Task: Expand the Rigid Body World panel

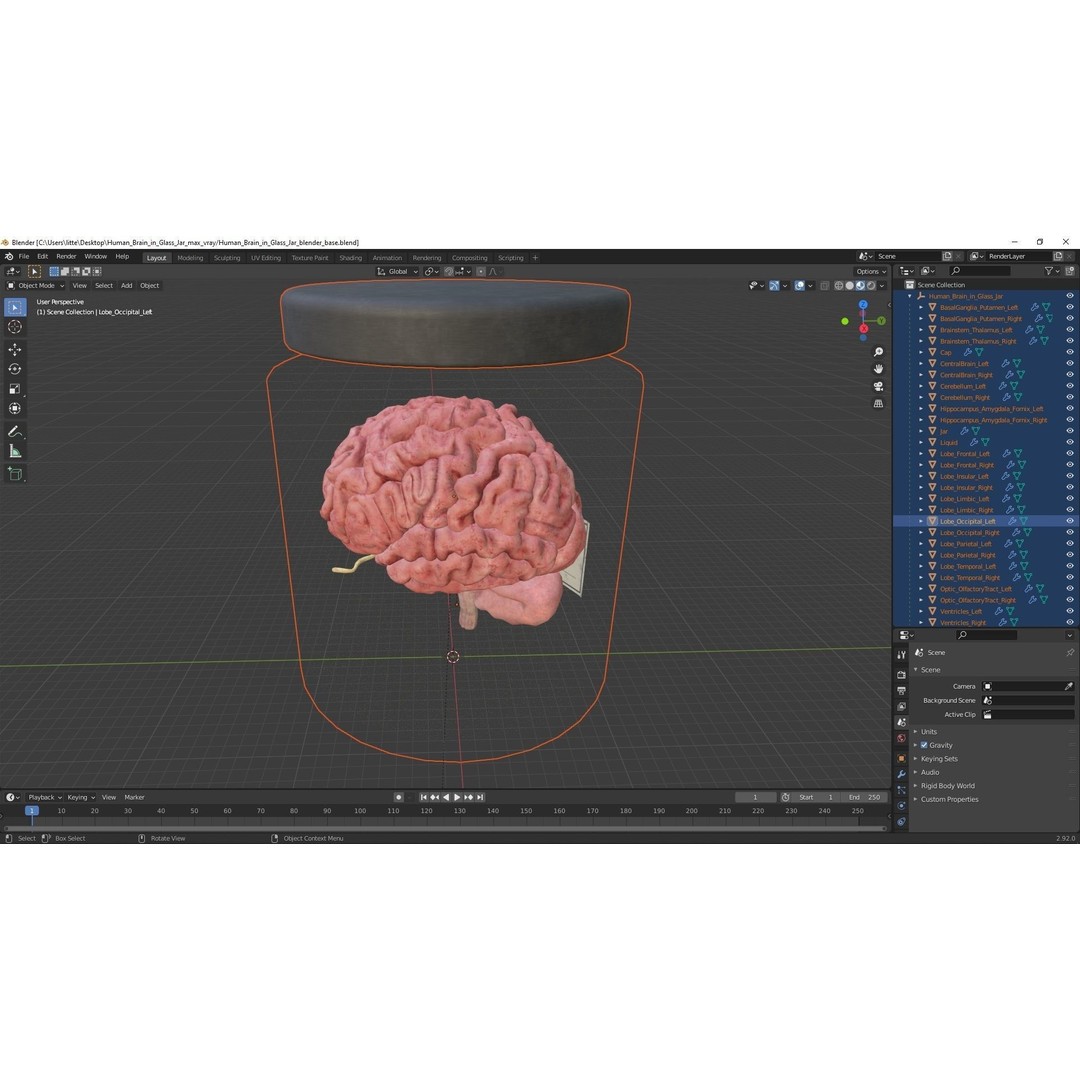Action: [x=947, y=786]
